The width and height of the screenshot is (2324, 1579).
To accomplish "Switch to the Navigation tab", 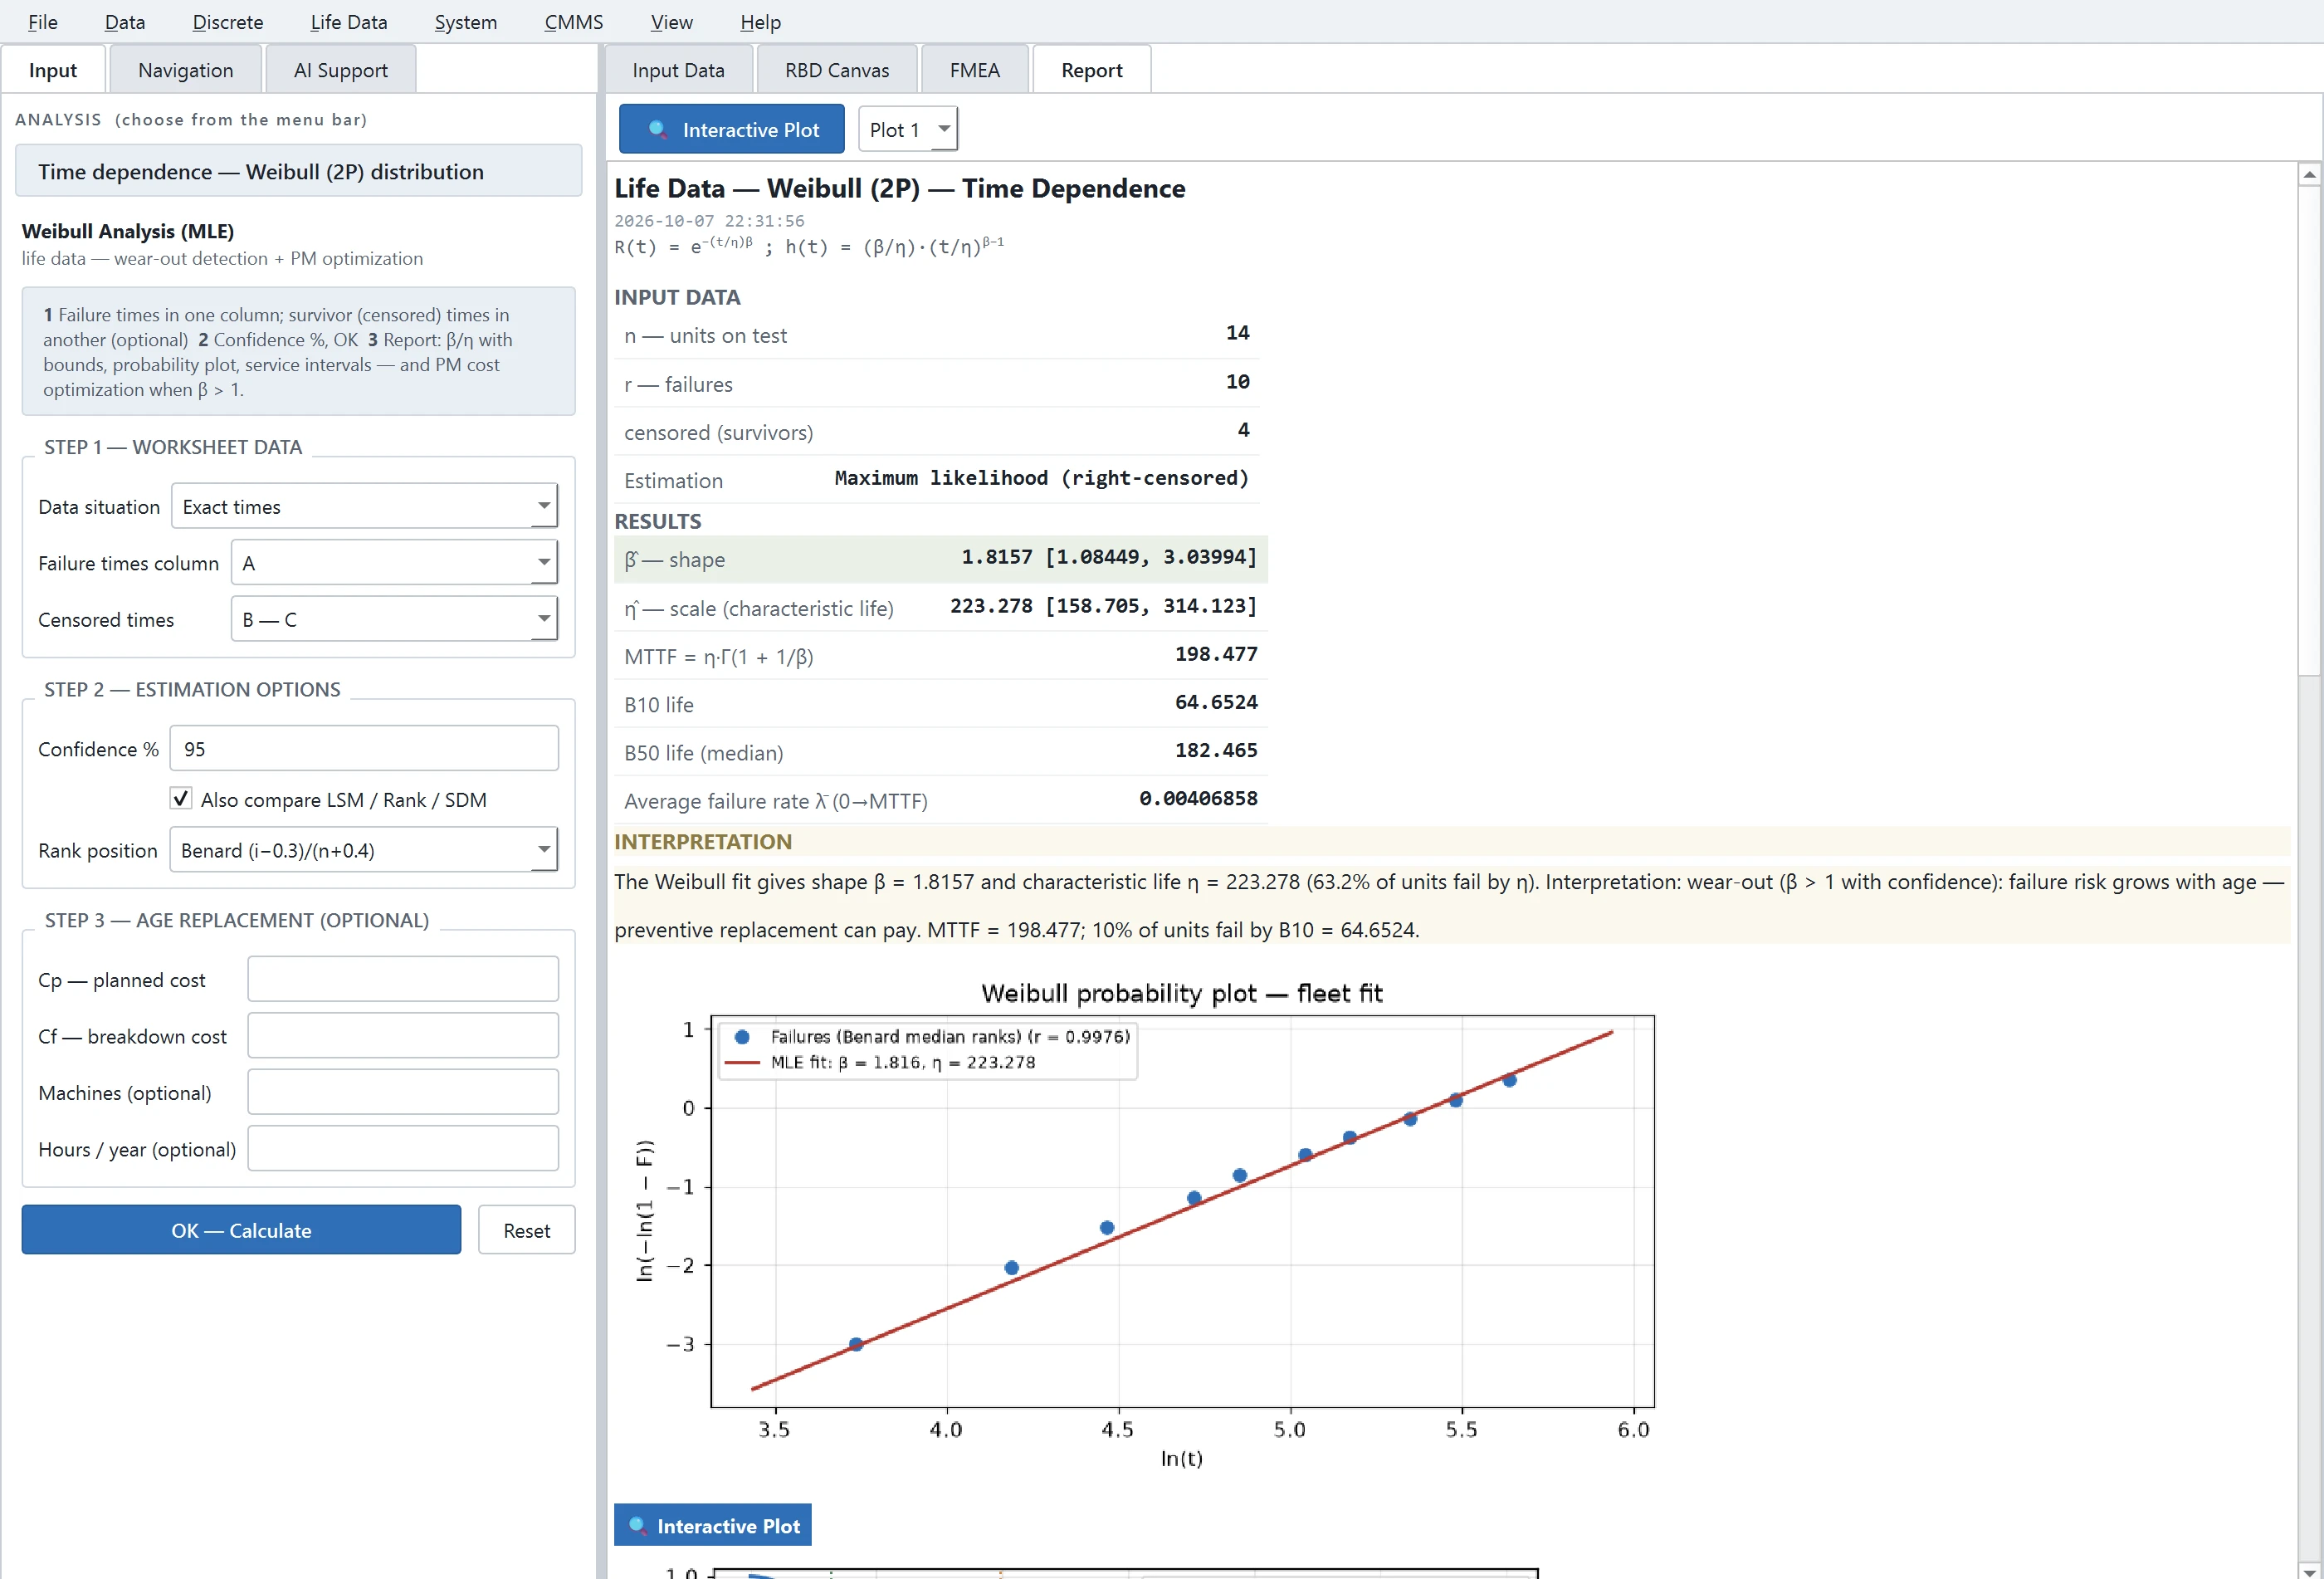I will tap(186, 70).
